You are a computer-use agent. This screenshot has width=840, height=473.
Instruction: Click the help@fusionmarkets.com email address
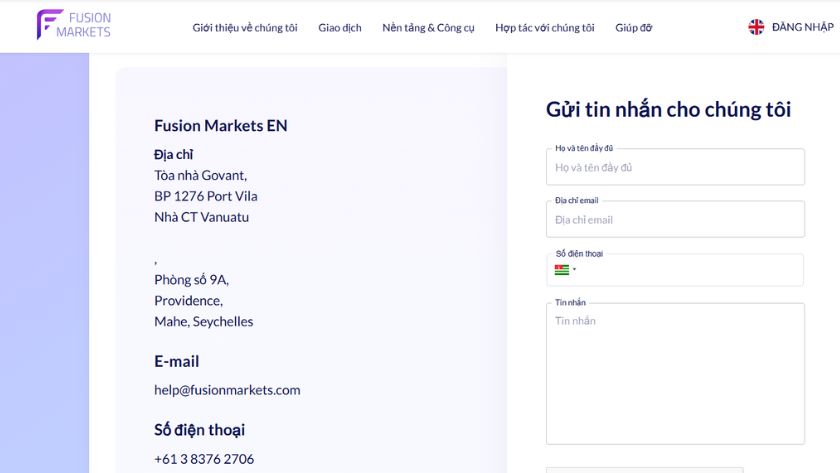227,390
